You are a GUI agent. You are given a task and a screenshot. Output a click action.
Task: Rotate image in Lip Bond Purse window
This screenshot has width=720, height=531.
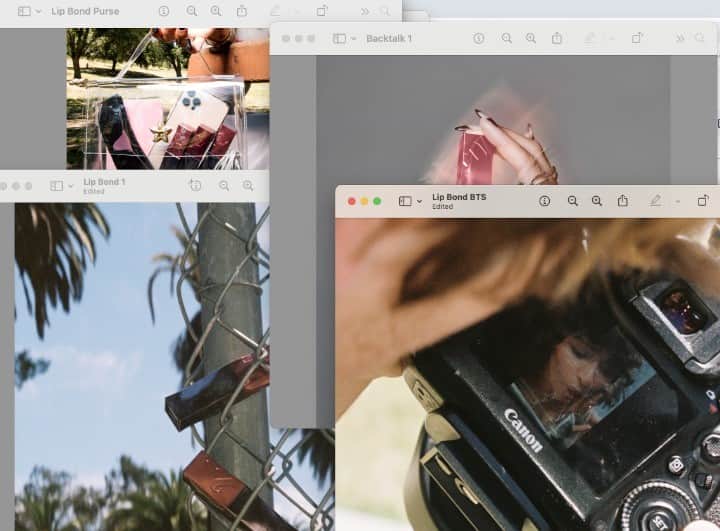pyautogui.click(x=322, y=11)
